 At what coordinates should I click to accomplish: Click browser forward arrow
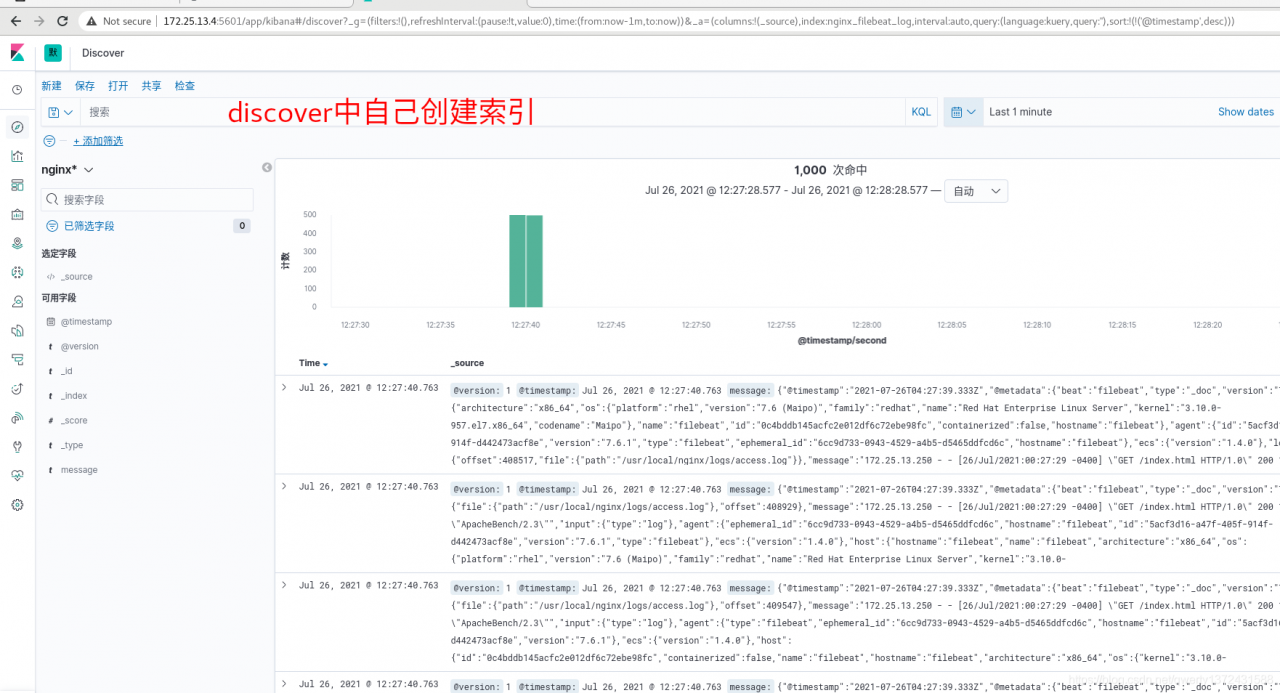(x=39, y=20)
